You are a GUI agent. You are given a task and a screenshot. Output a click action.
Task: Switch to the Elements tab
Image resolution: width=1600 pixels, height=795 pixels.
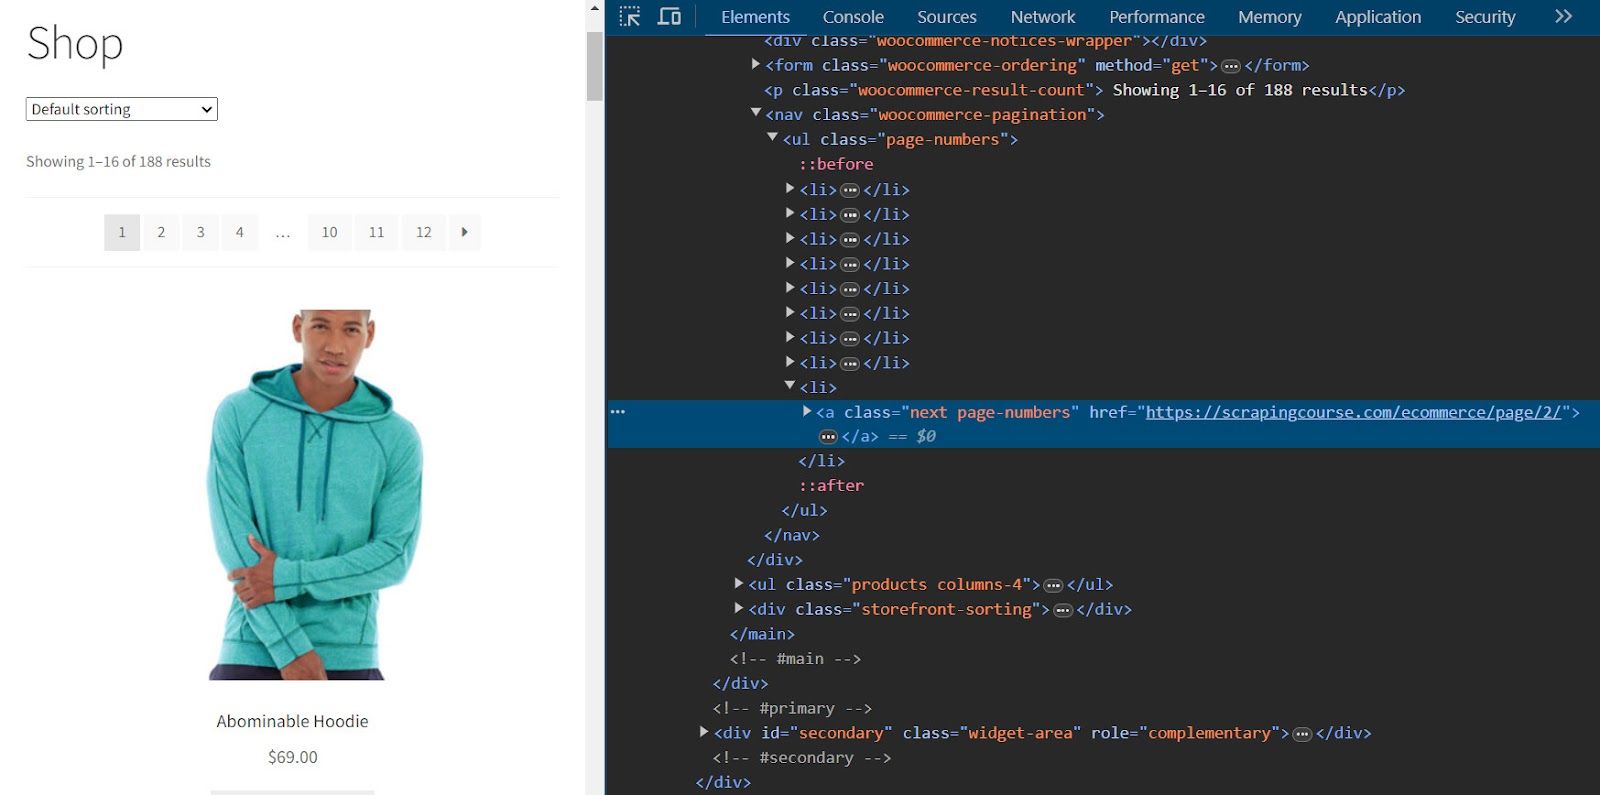coord(755,17)
